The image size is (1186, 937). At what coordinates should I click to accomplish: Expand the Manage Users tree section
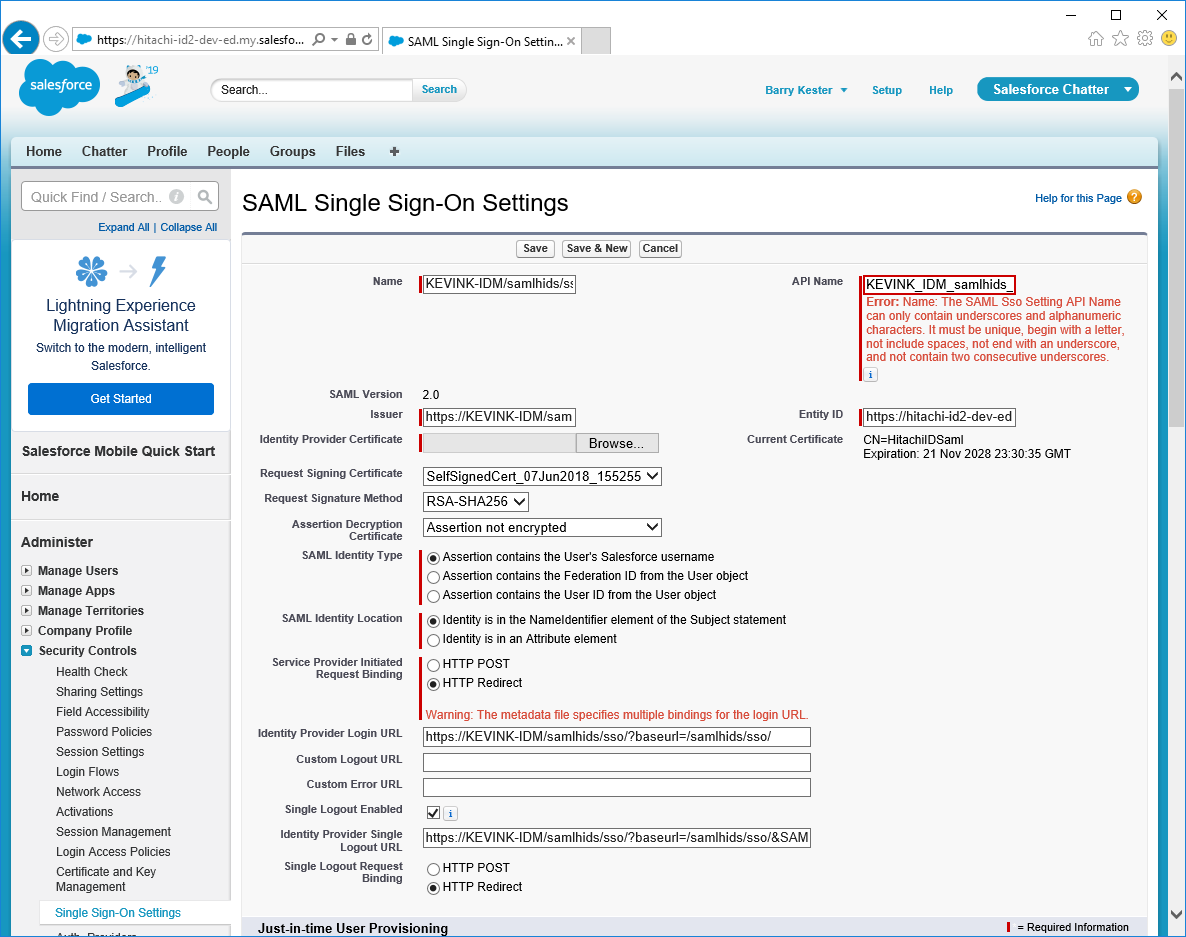coord(27,571)
